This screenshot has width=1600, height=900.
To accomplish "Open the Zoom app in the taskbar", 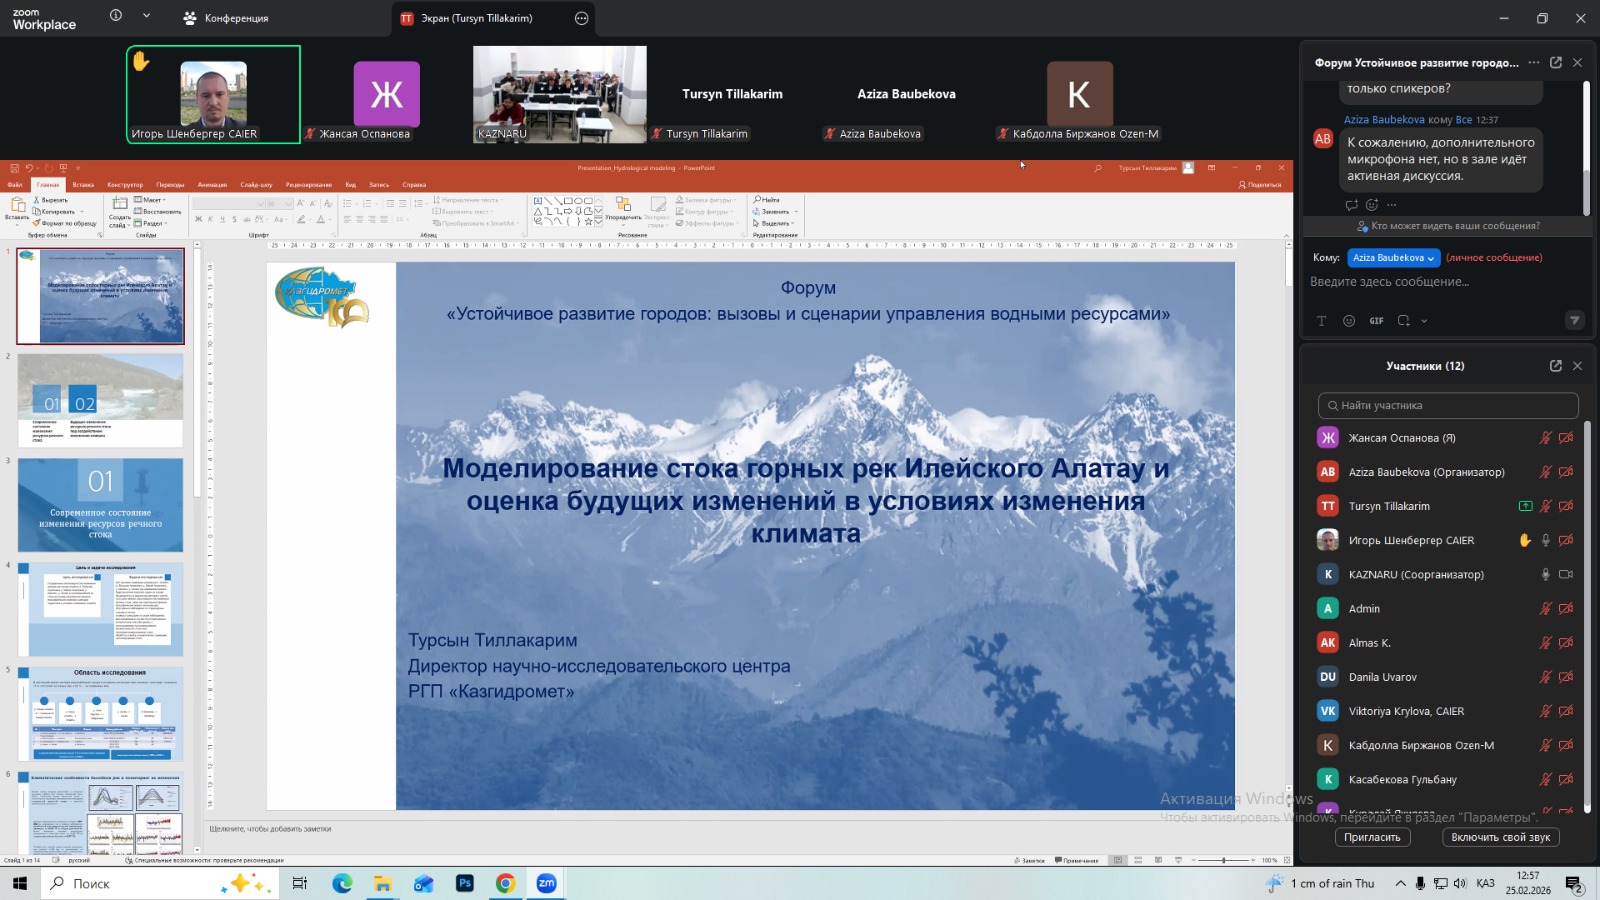I will [546, 883].
